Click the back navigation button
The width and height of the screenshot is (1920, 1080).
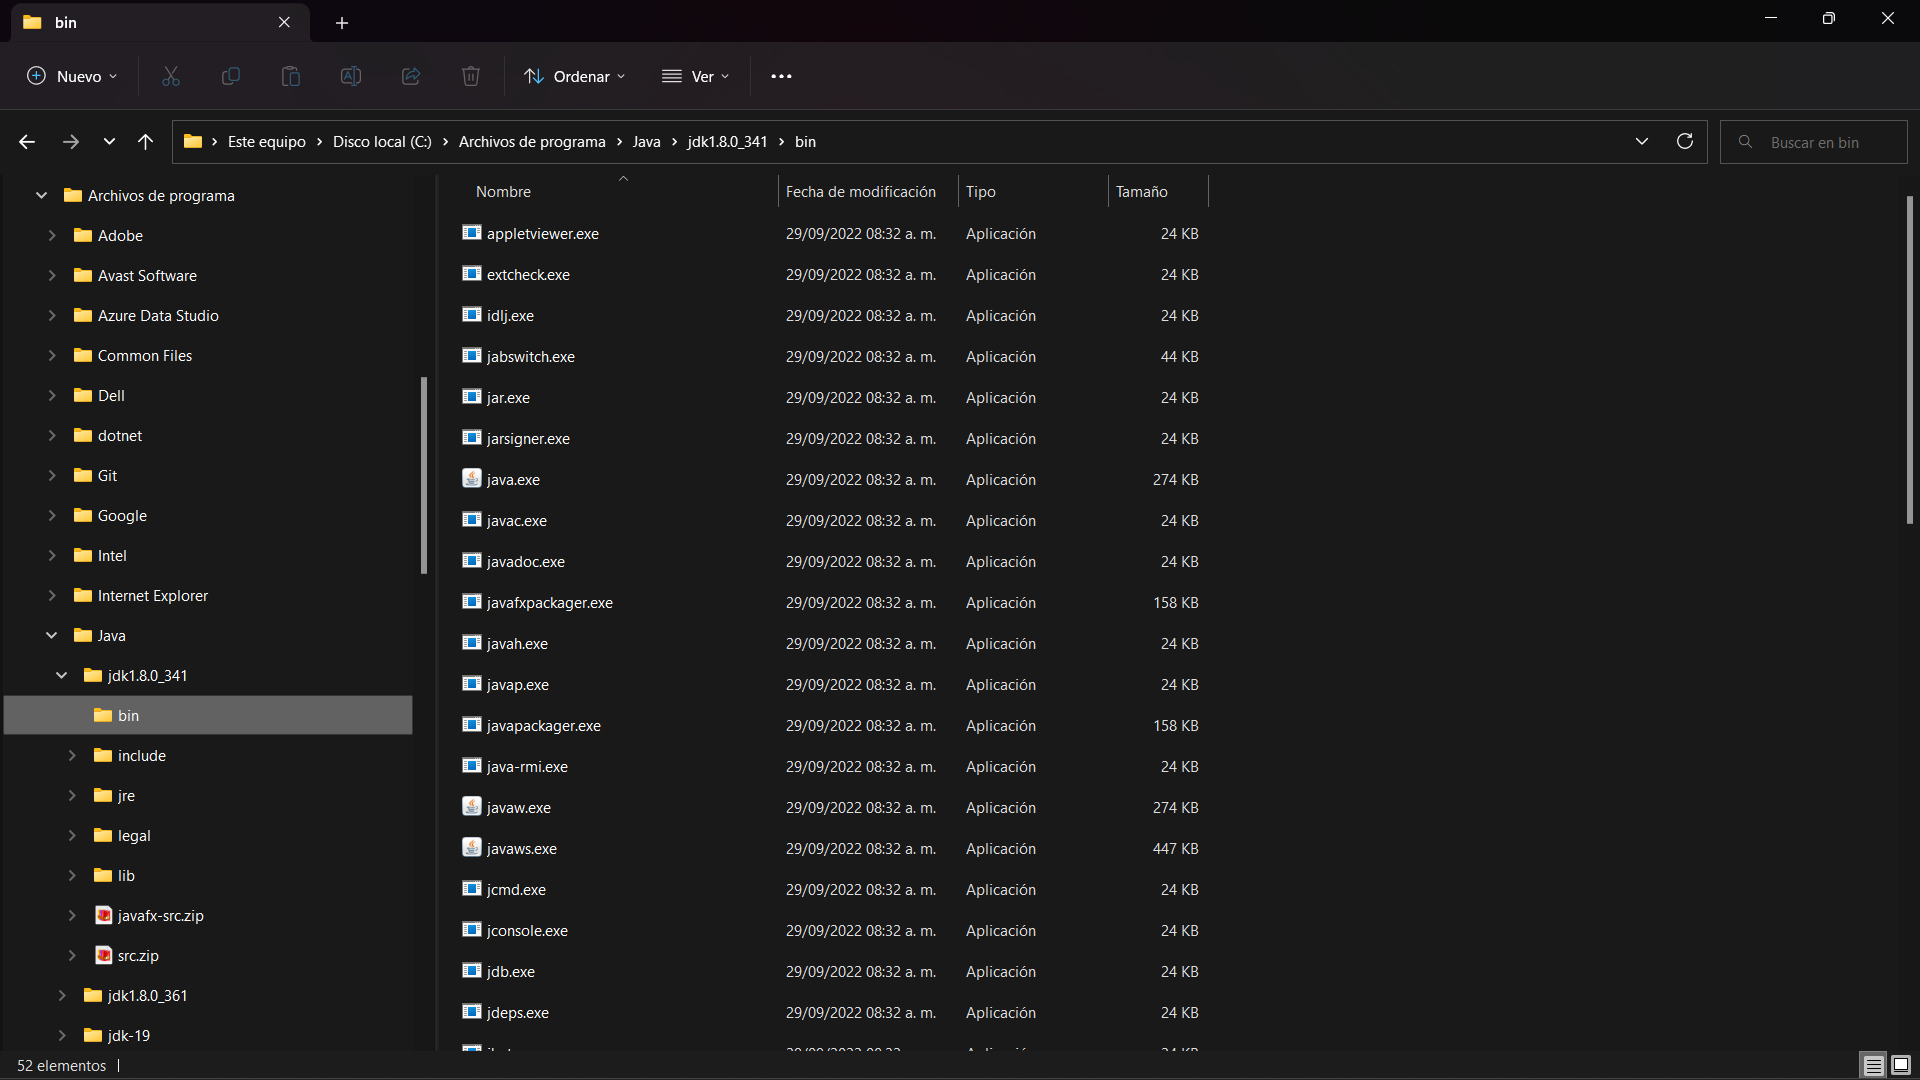pyautogui.click(x=28, y=141)
